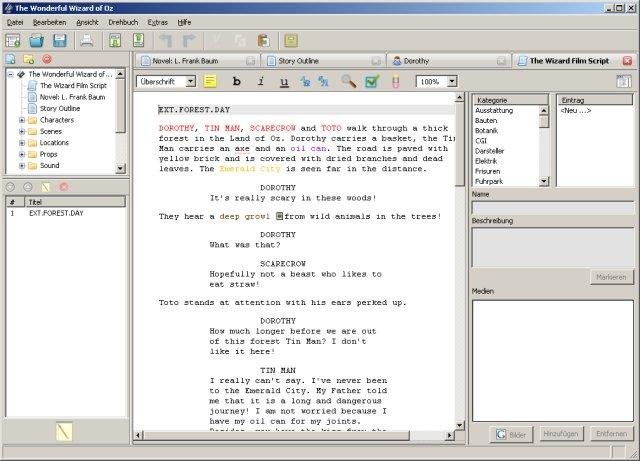
Task: Click the Hinzufügen button
Action: (x=561, y=434)
